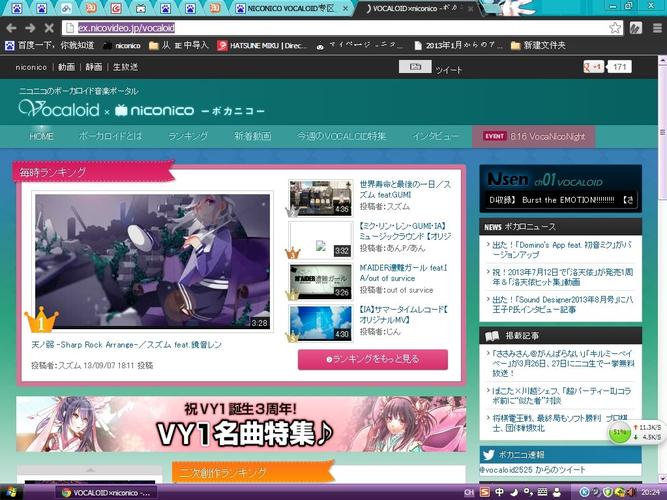Open the 将棋電王戦 article link

[561, 423]
